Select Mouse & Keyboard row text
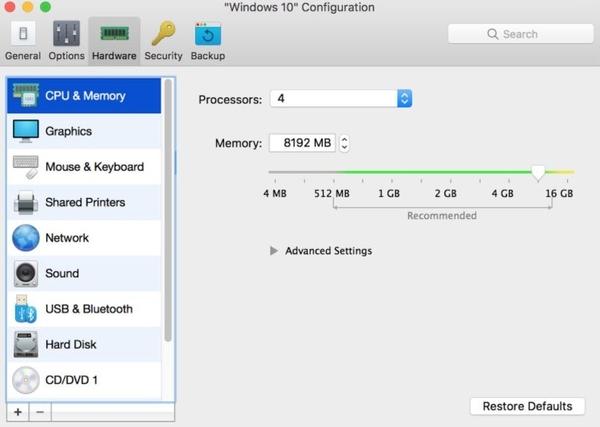This screenshot has width=600, height=427. click(x=95, y=167)
